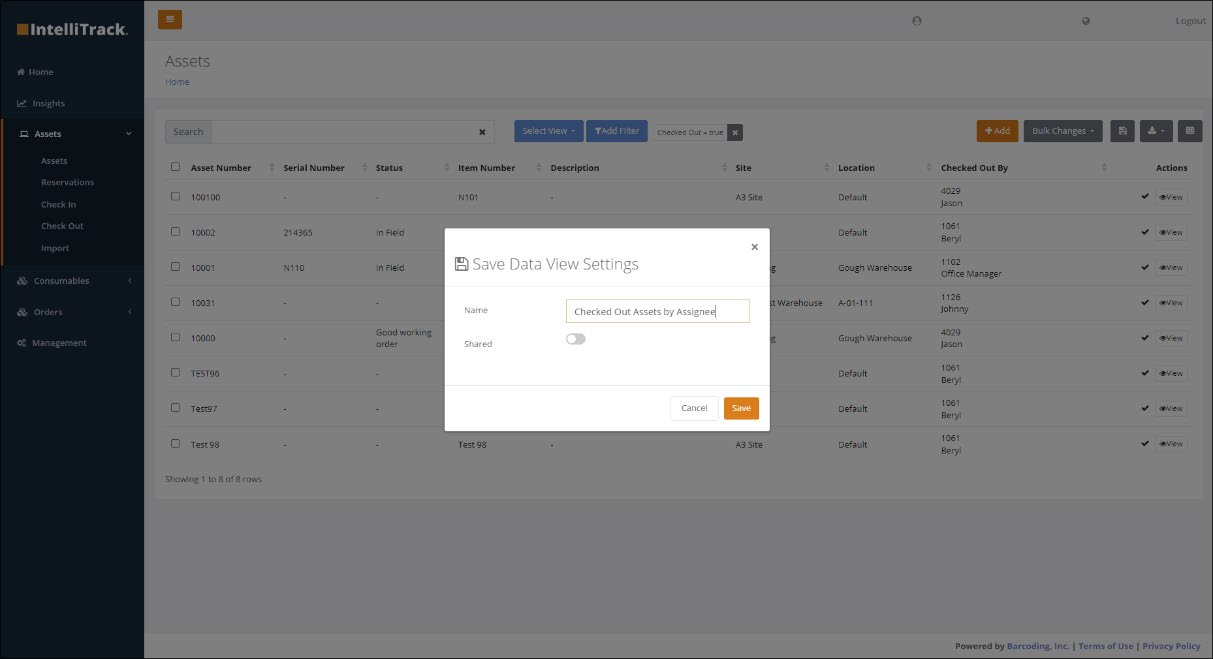Open the Terms of Use link
The image size is (1213, 659).
tap(1106, 646)
